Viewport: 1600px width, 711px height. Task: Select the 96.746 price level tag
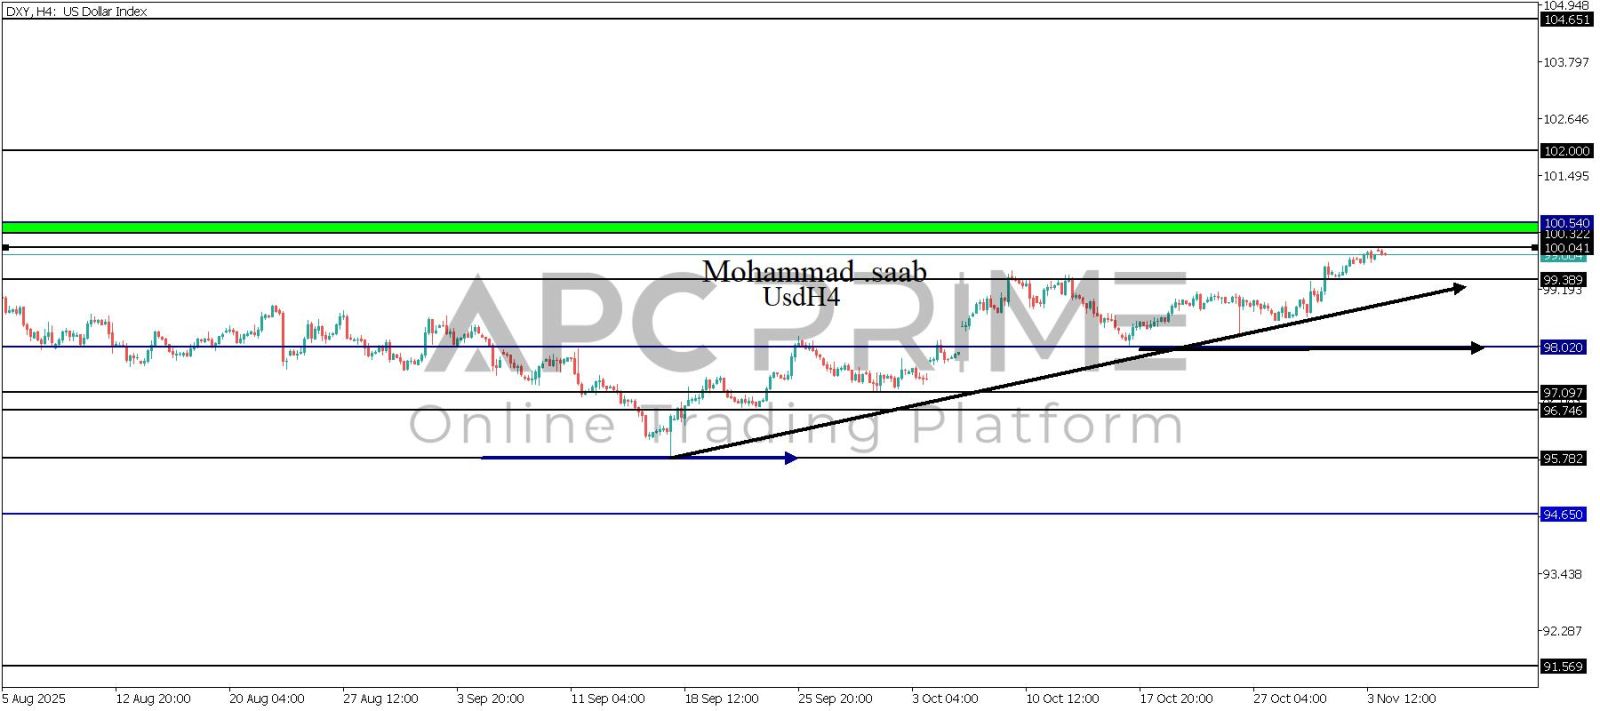pyautogui.click(x=1562, y=410)
